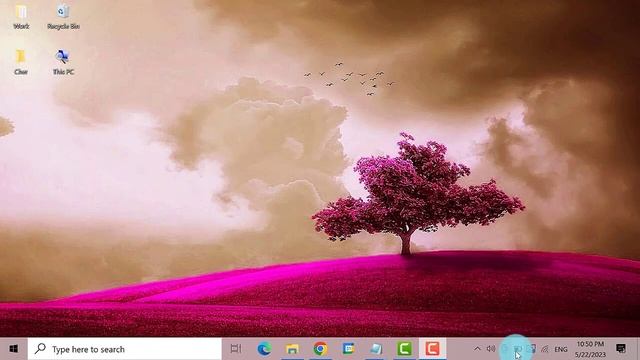Launch Microsoft Edge from the taskbar
This screenshot has width=640, height=360.
pos(264,349)
